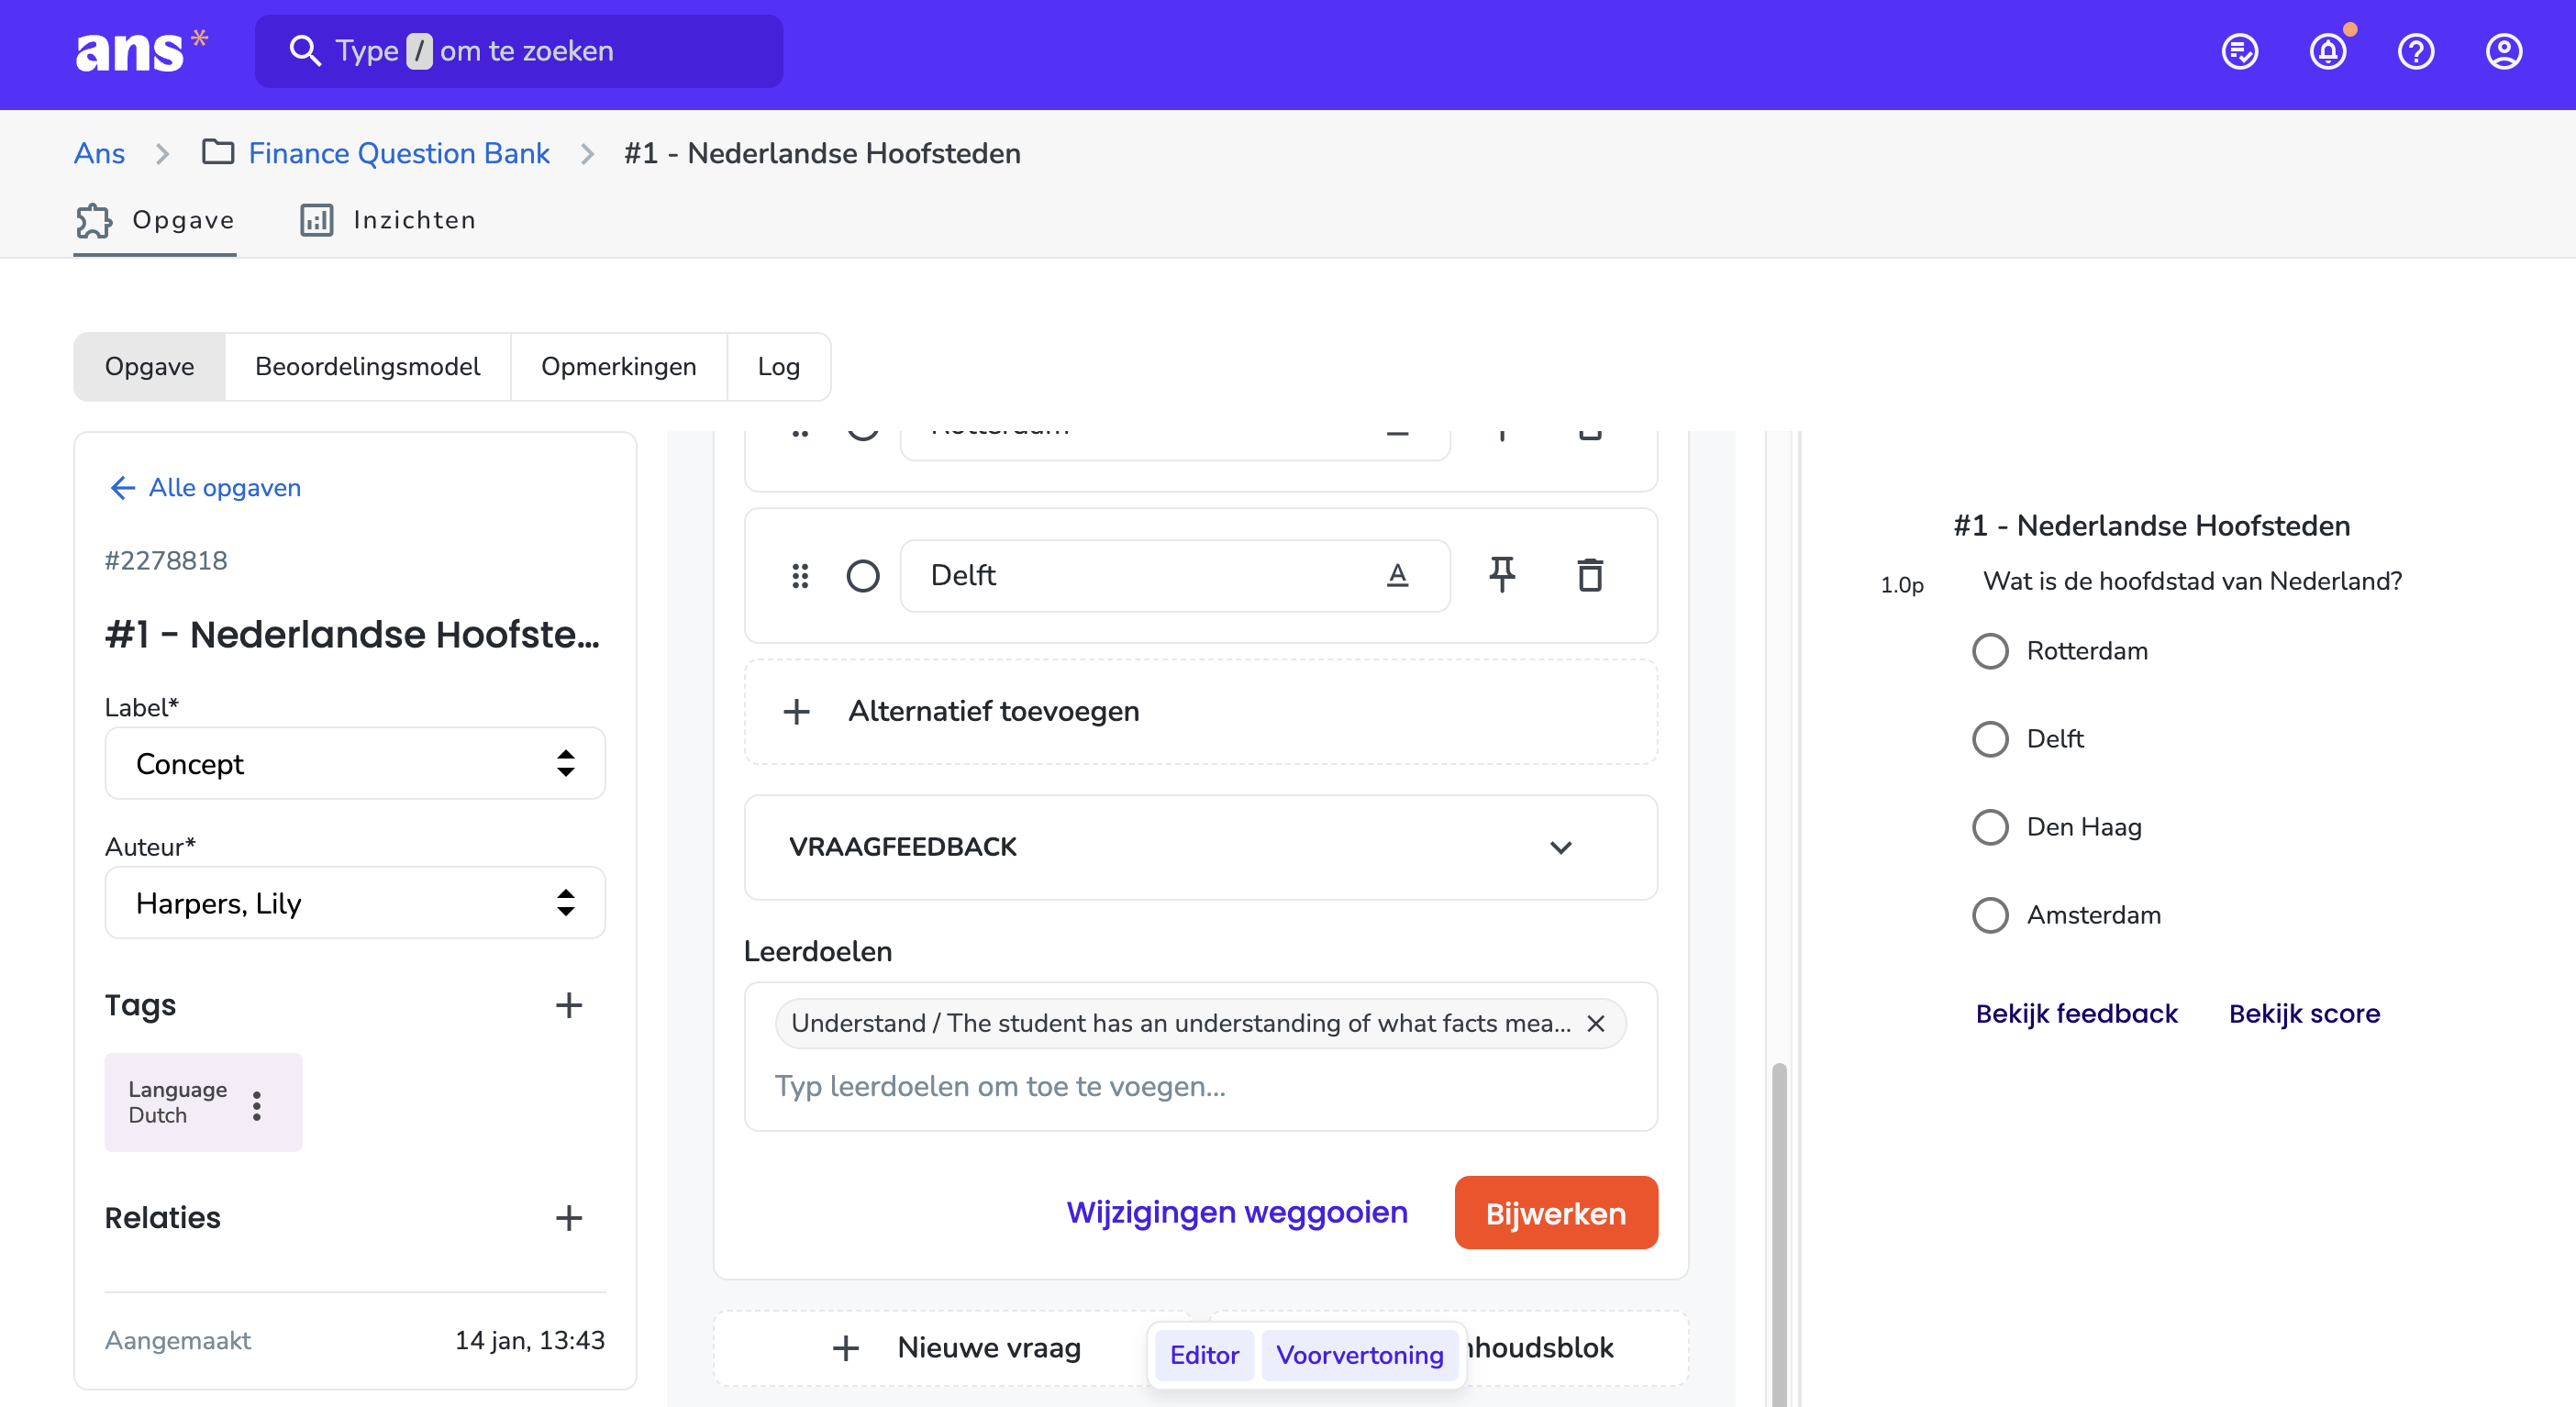Screen dimensions: 2576x1407
Task: Open the Auteur dropdown showing Harpers, Lily
Action: 355,902
